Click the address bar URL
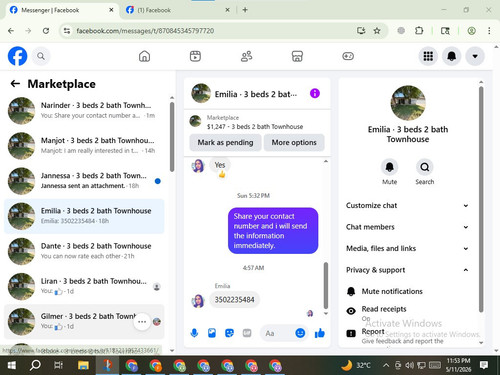Screen dimensions: 500x375 click(x=145, y=31)
